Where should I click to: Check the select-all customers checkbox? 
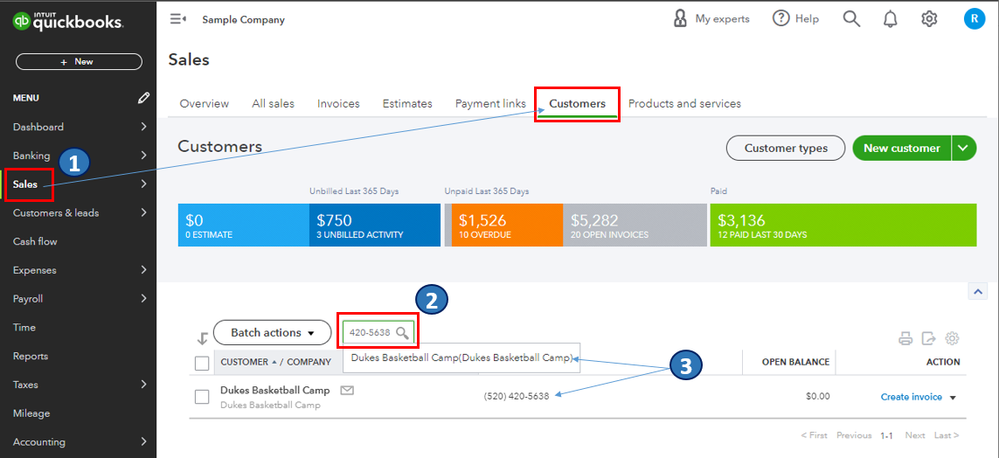202,363
